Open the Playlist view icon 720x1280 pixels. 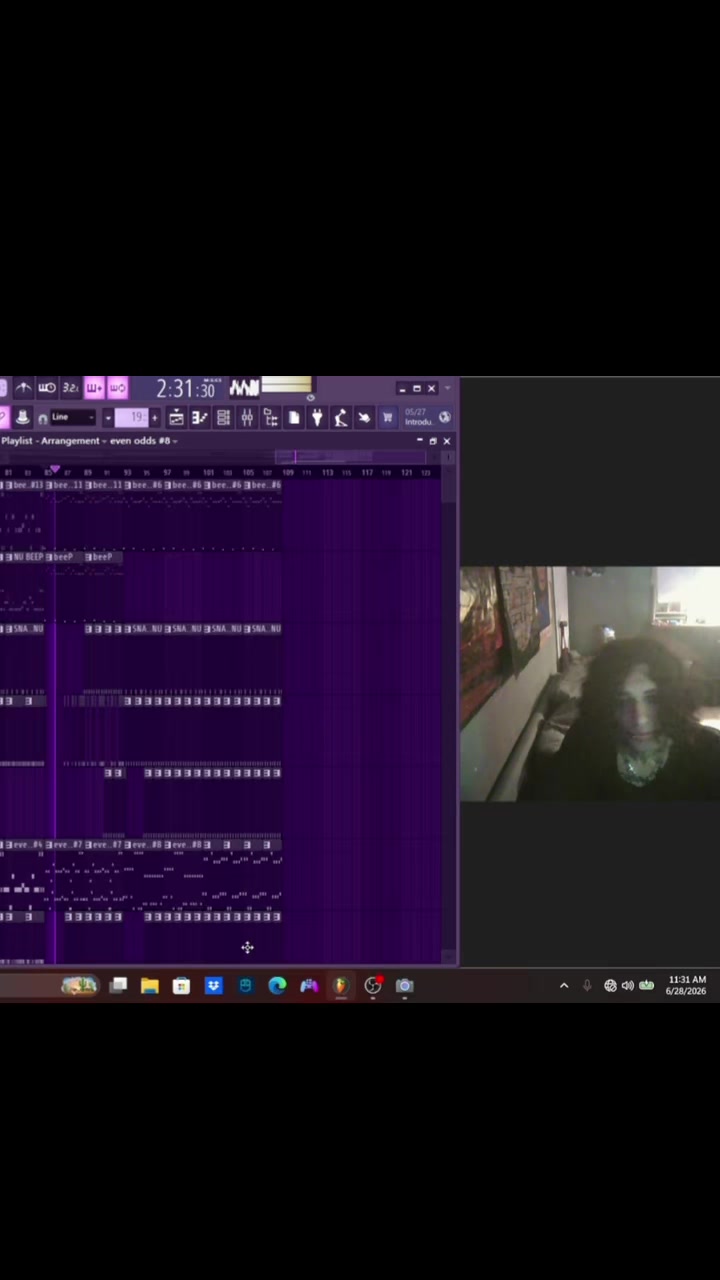click(177, 417)
